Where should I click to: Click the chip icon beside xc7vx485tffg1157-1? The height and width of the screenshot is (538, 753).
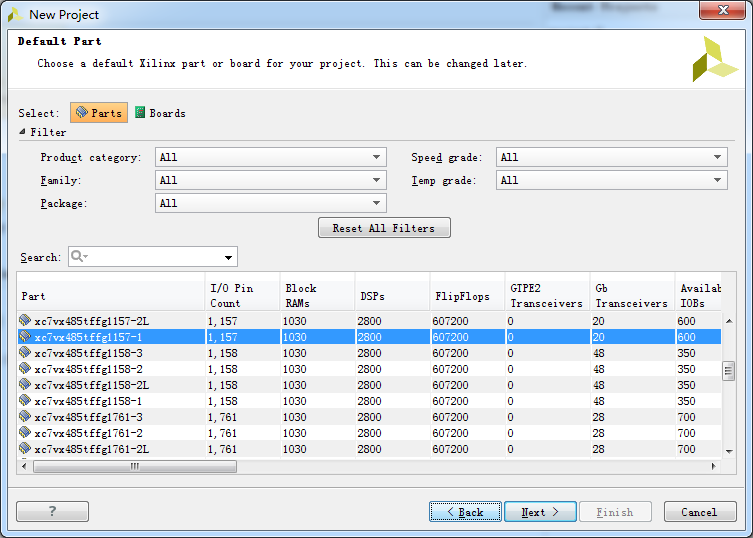(x=25, y=336)
